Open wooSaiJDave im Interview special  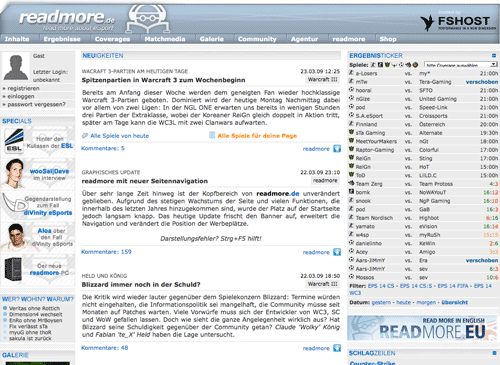point(38,173)
